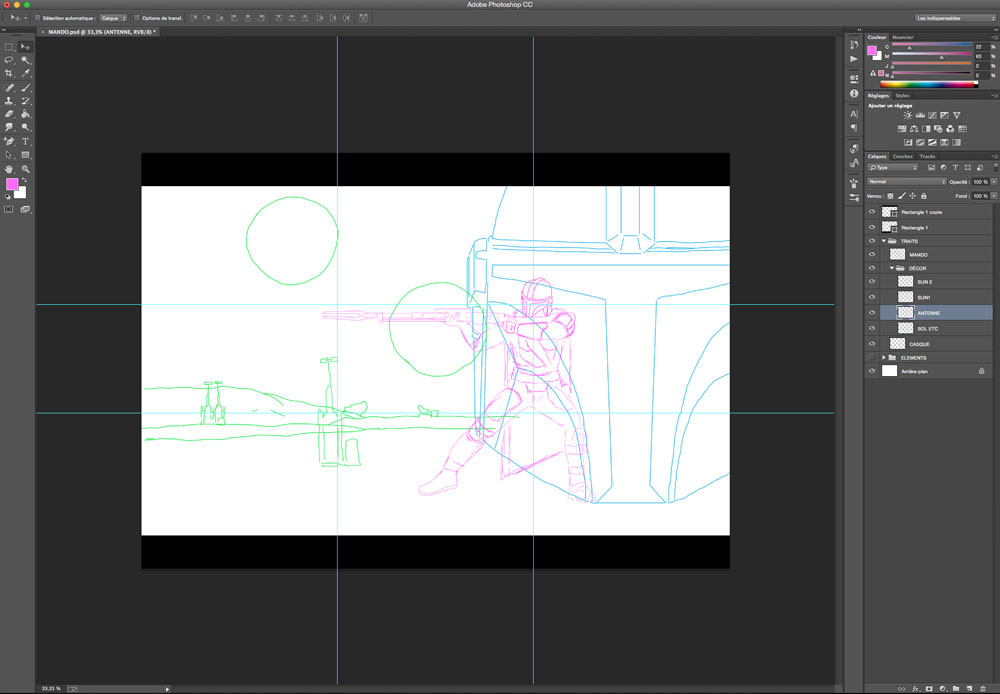
Task: Click the pink foreground color swatch
Action: 12,184
